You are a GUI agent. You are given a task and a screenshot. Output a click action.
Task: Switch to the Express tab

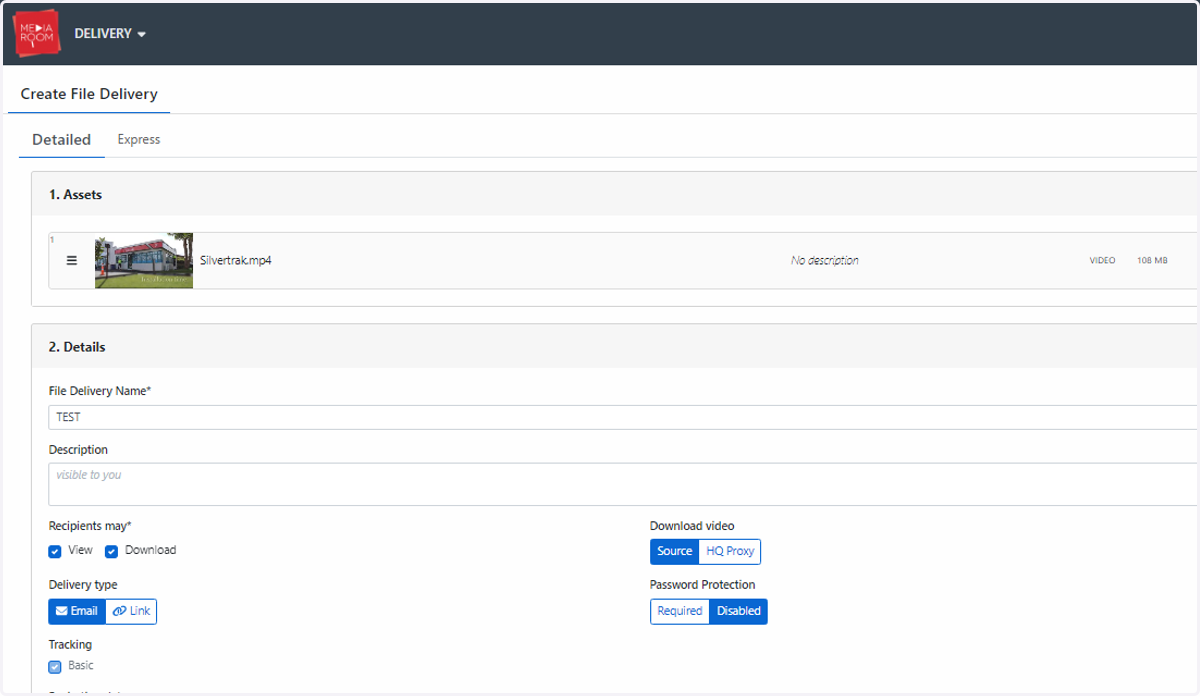(x=139, y=140)
